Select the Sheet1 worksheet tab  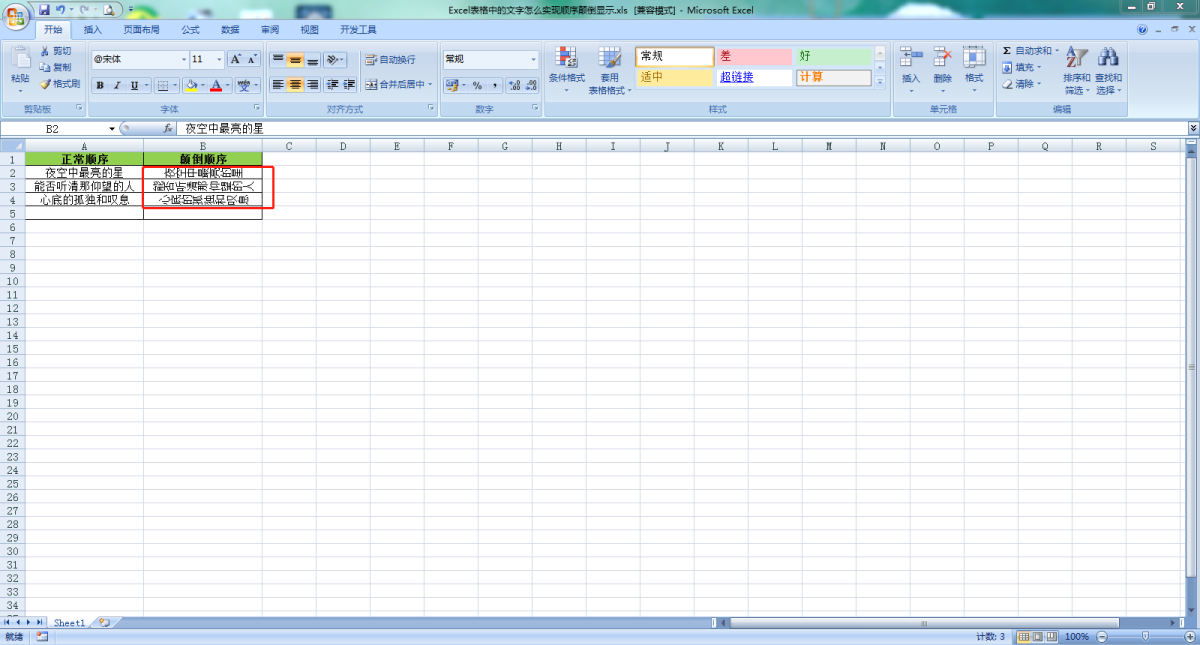pyautogui.click(x=69, y=622)
